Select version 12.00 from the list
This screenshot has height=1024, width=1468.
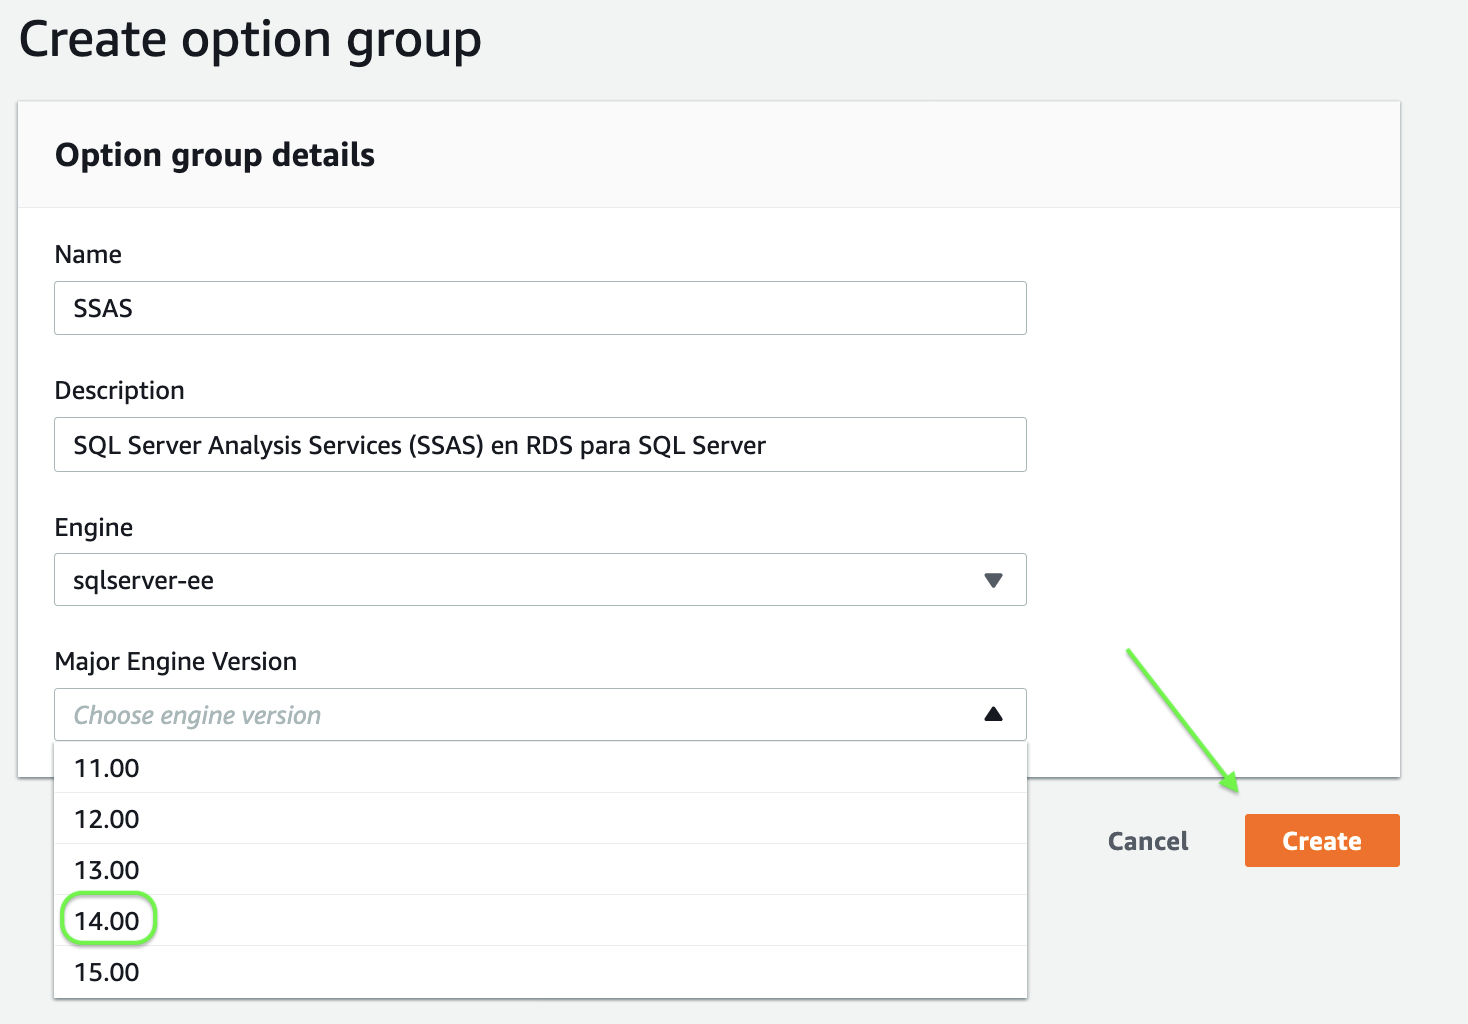click(540, 819)
